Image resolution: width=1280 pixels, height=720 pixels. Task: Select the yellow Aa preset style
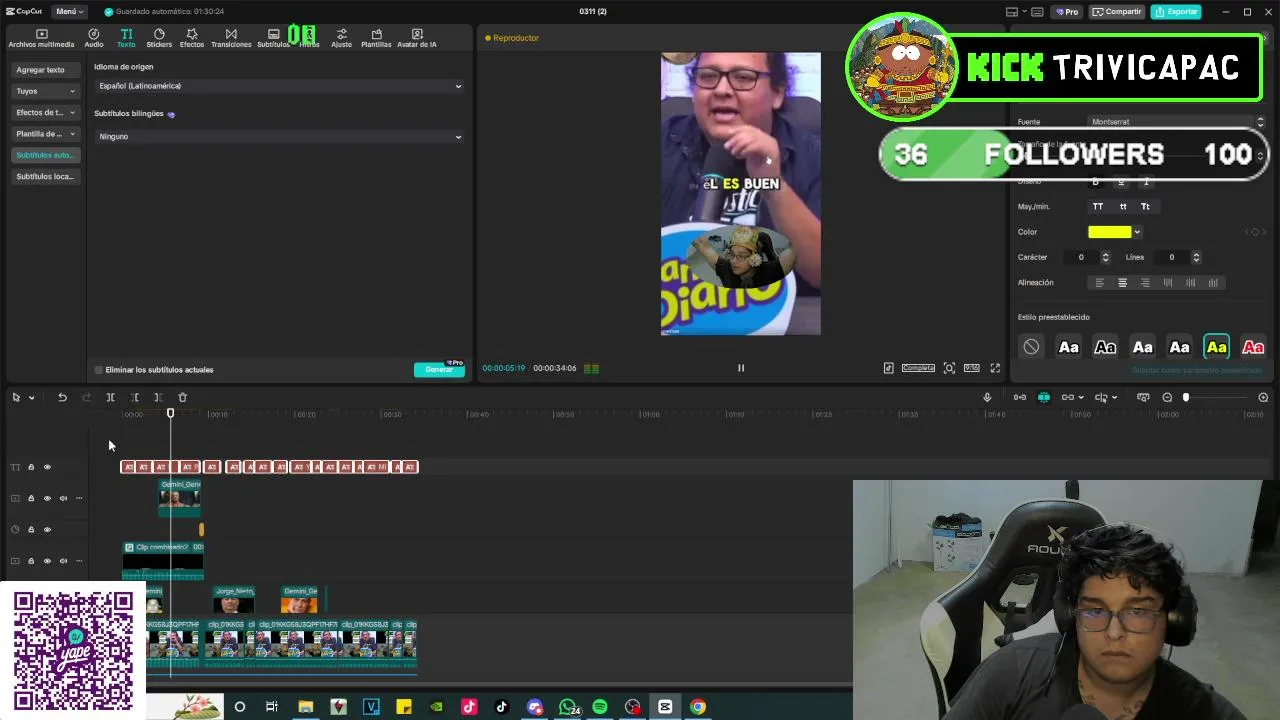coord(1216,347)
